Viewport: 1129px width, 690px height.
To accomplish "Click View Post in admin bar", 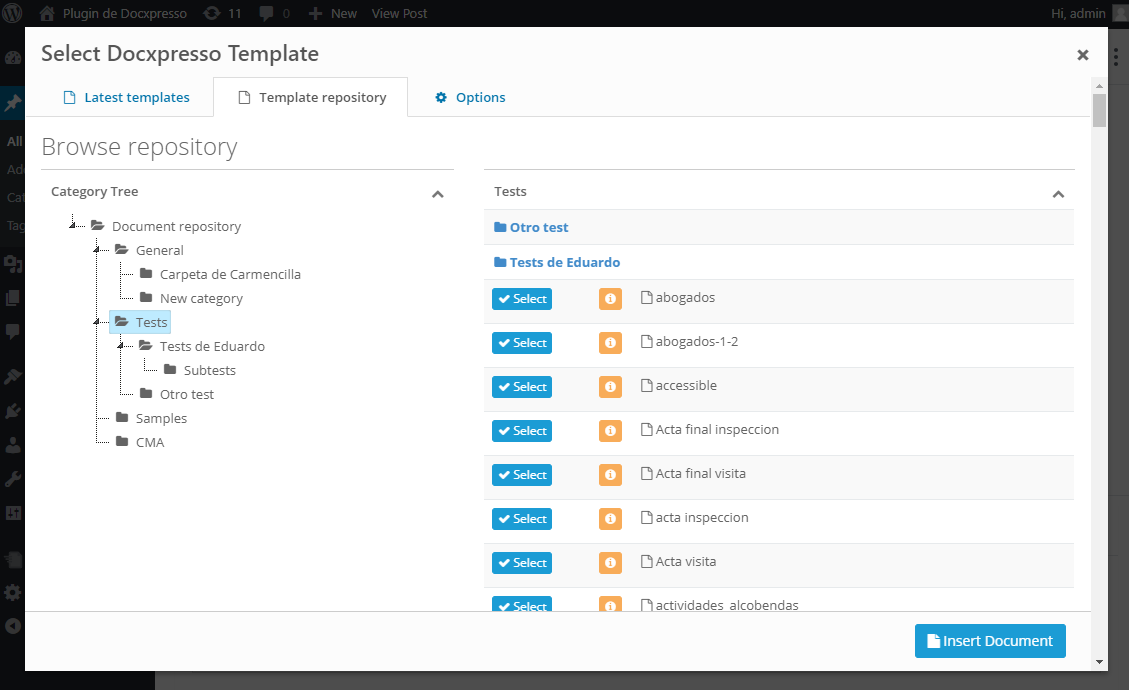I will click(399, 13).
